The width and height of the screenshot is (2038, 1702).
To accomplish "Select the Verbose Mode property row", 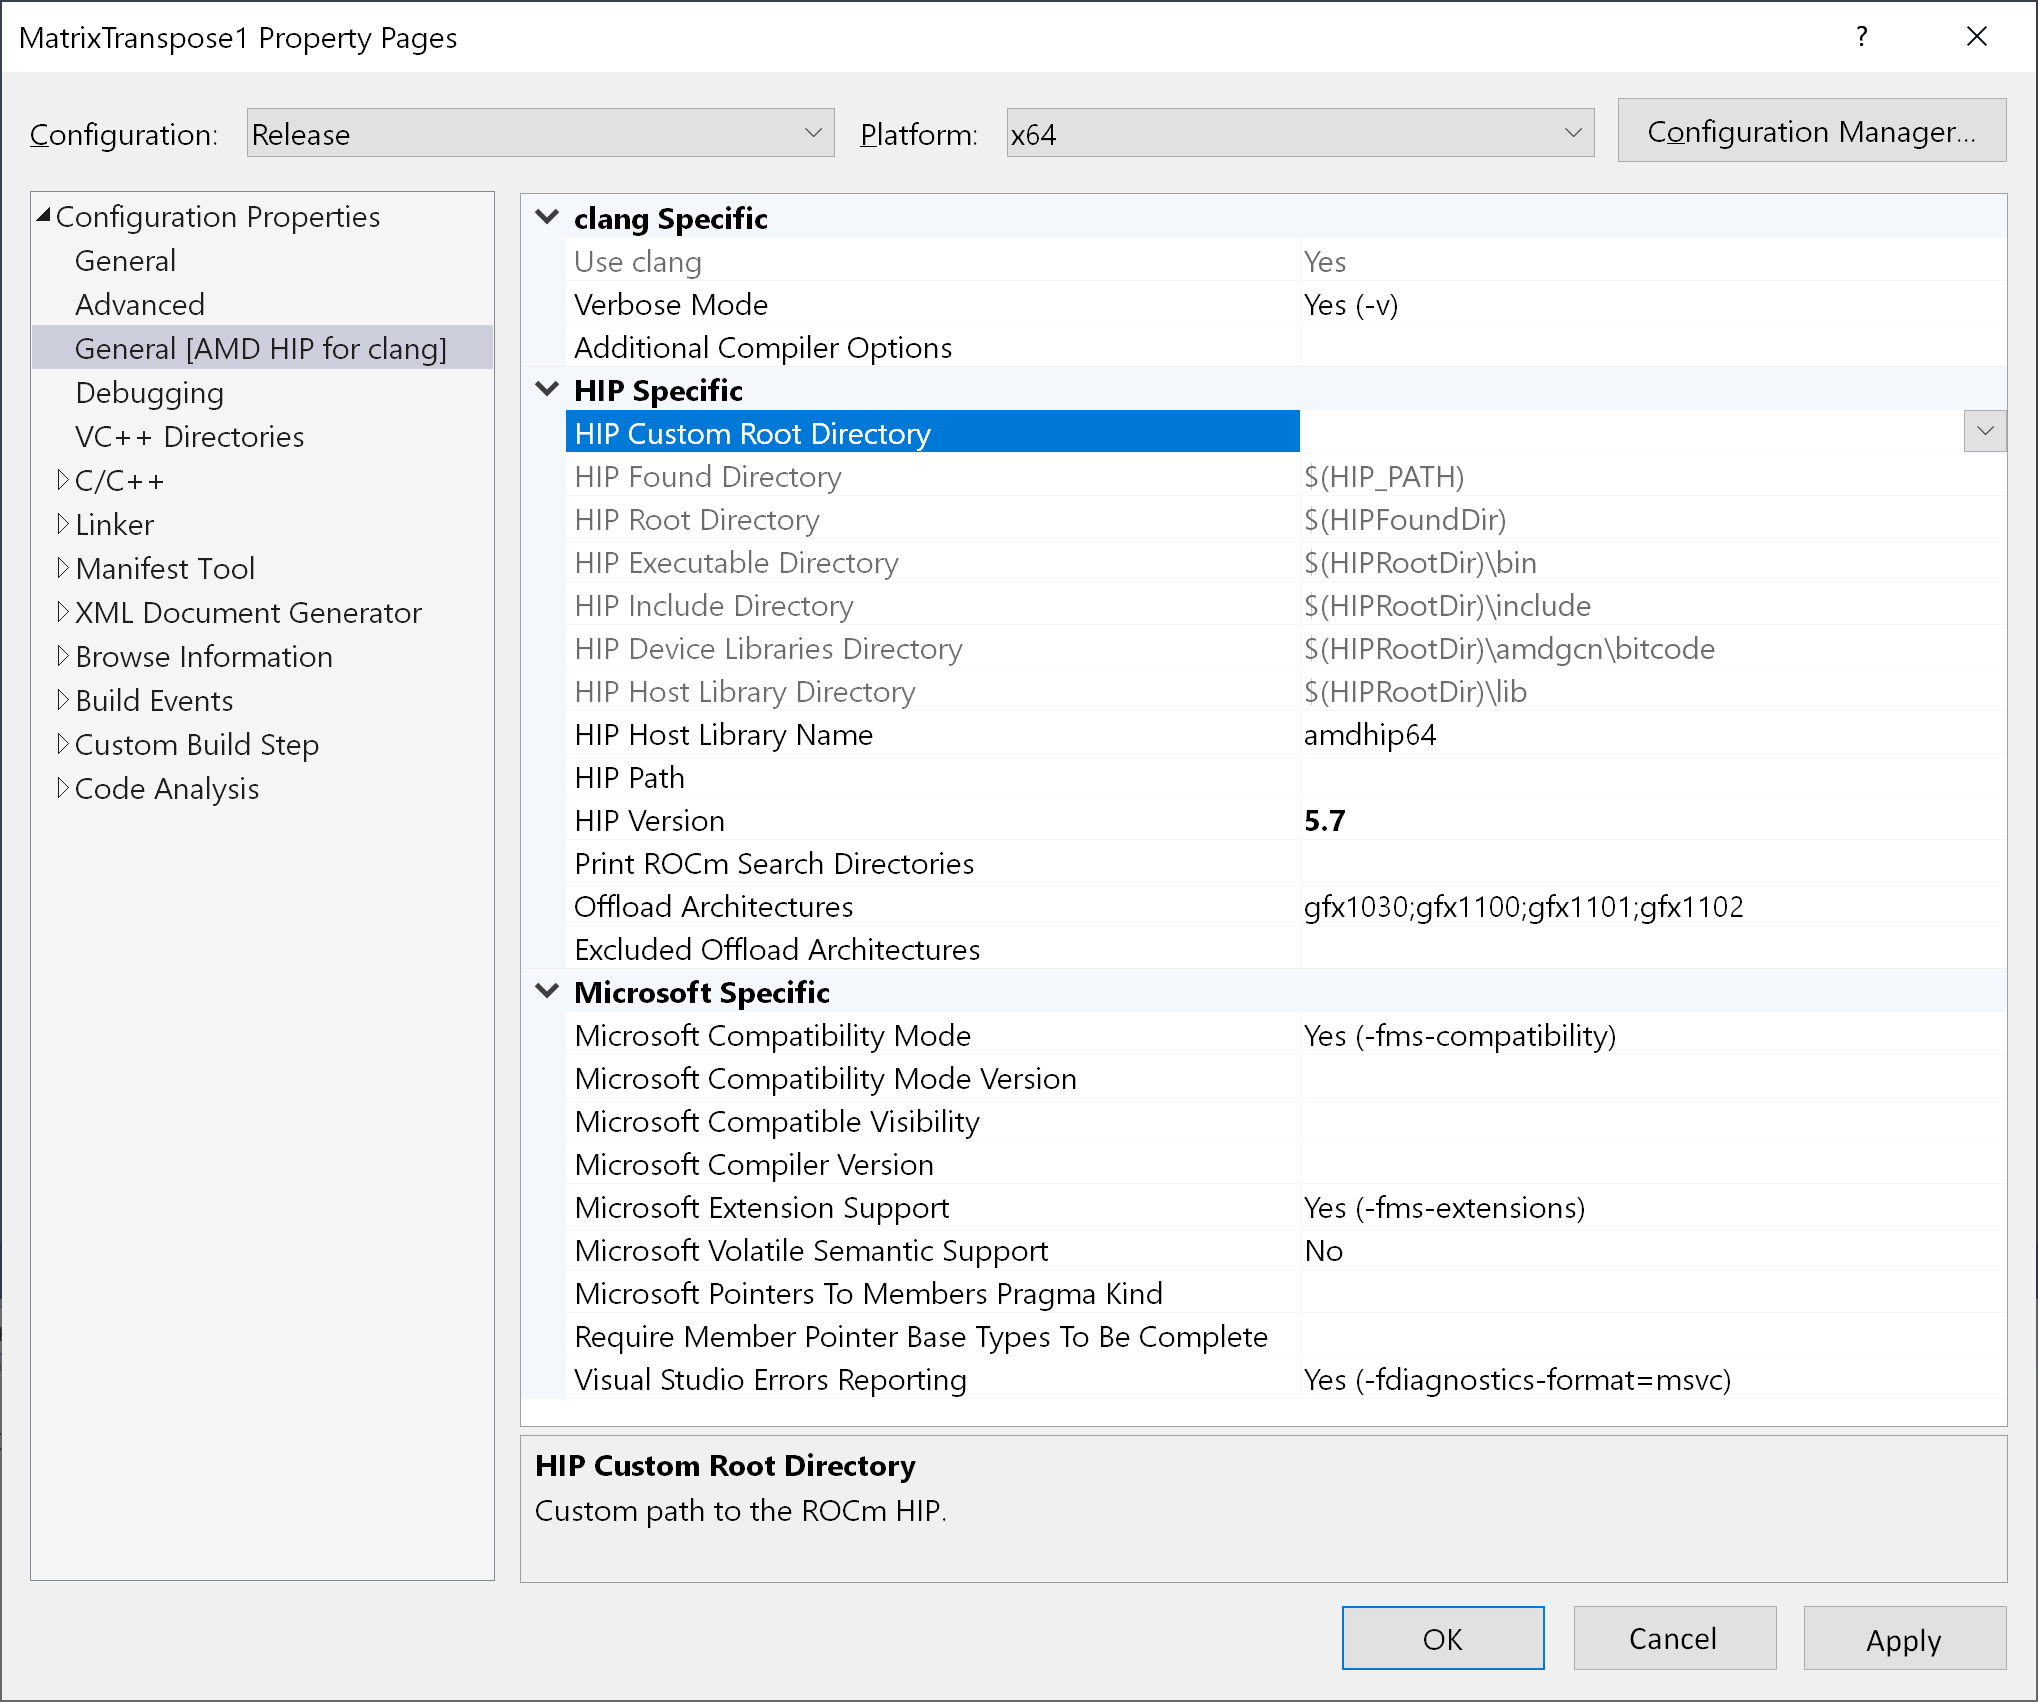I will pyautogui.click(x=670, y=305).
